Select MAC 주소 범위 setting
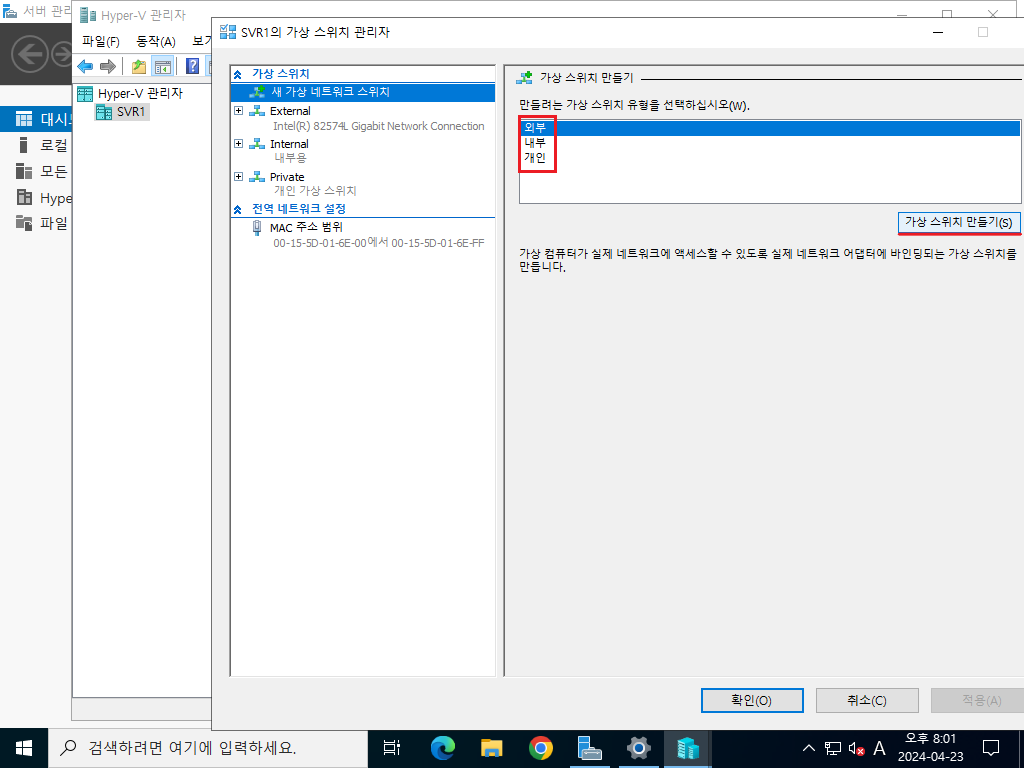The height and width of the screenshot is (768, 1024). click(306, 227)
